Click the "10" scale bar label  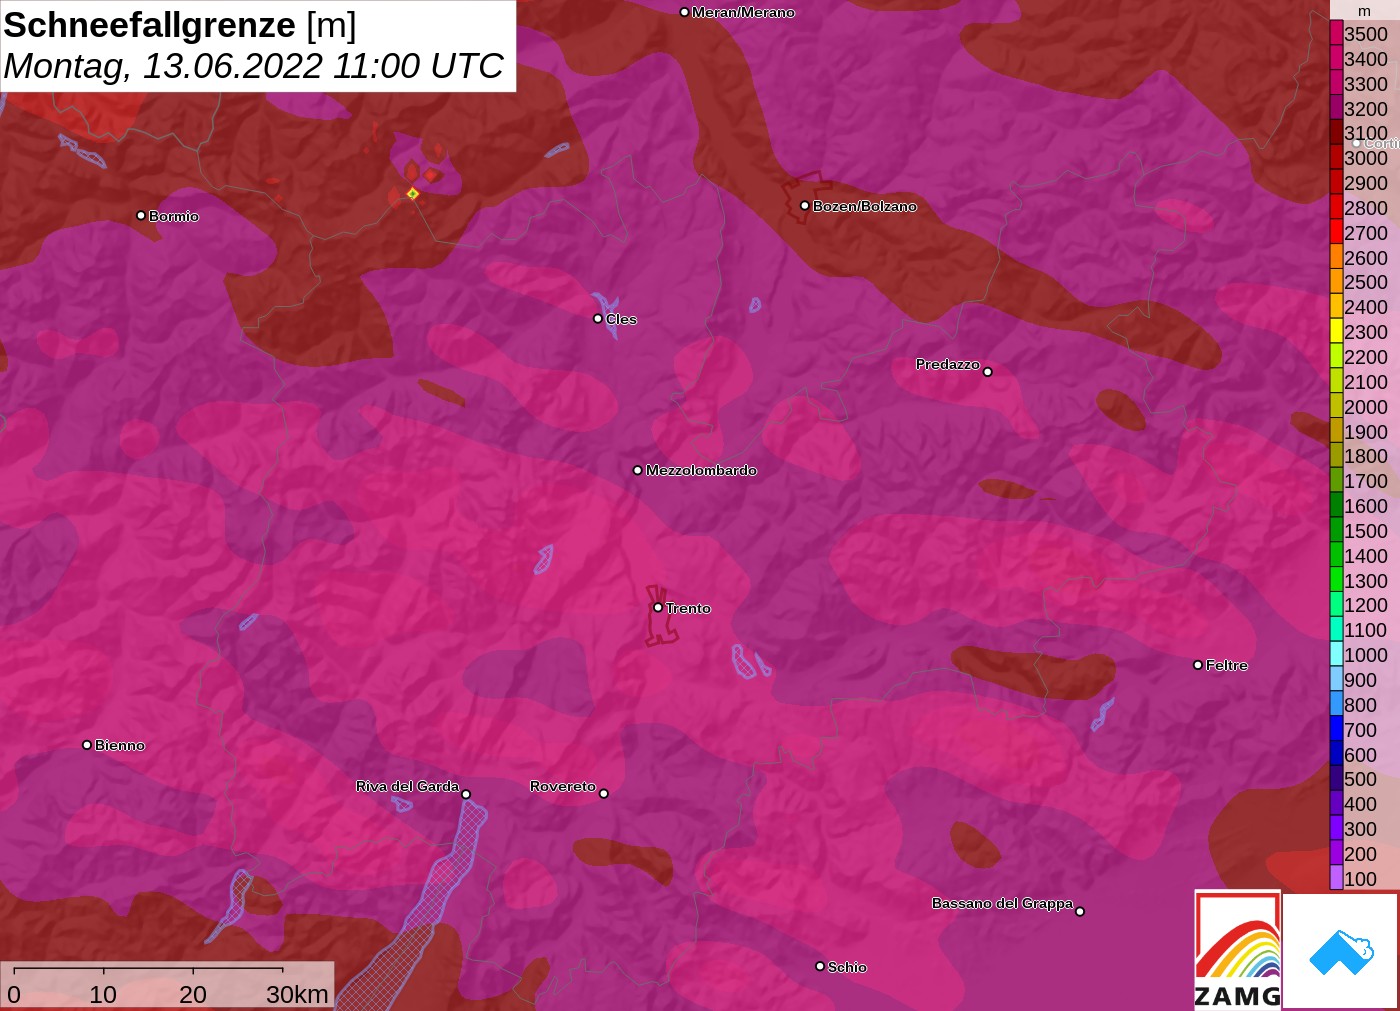coord(103,994)
